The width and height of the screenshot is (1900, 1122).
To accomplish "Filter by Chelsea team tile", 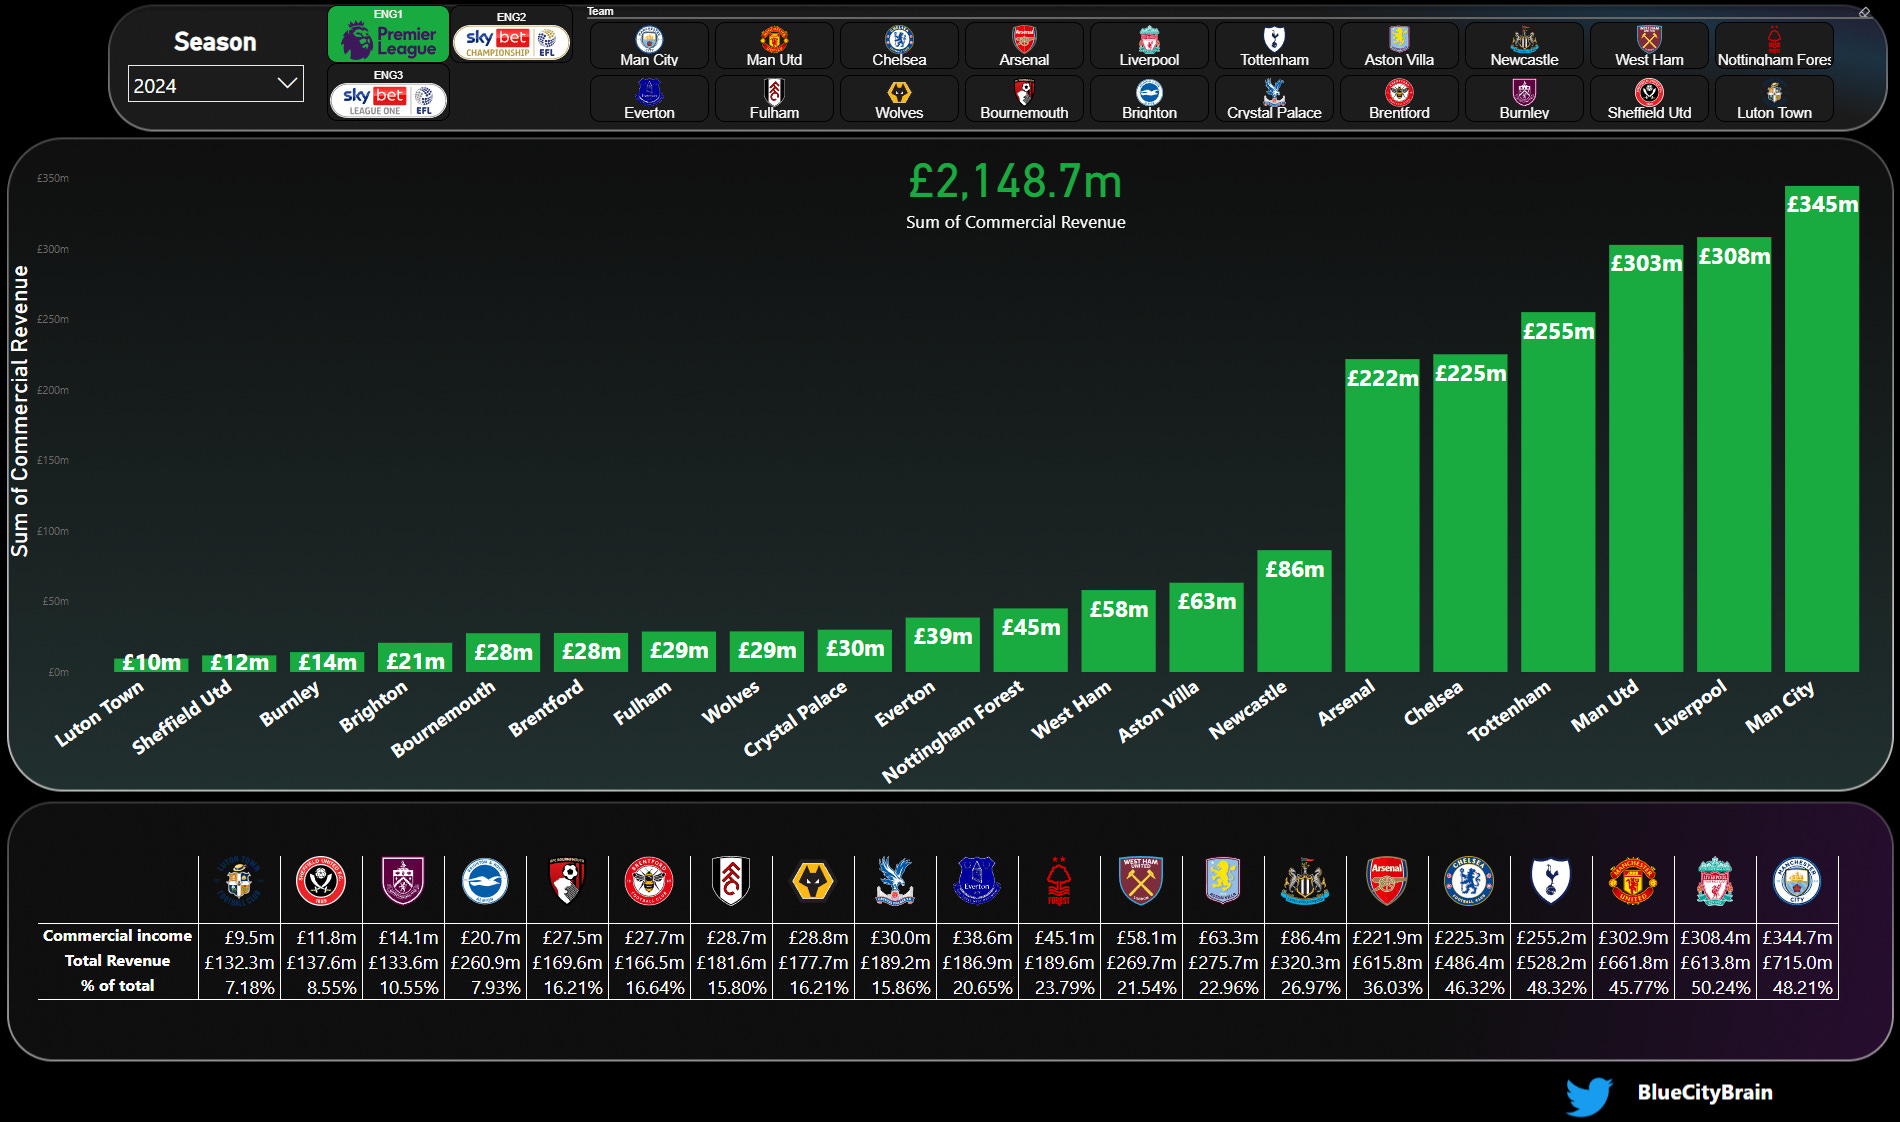I will pos(899,46).
